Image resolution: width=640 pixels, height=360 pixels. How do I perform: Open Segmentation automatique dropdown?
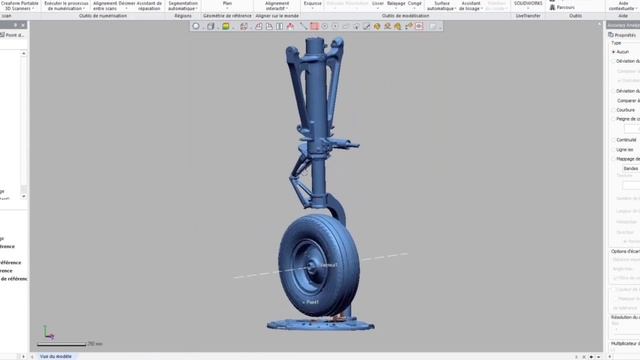point(183,5)
